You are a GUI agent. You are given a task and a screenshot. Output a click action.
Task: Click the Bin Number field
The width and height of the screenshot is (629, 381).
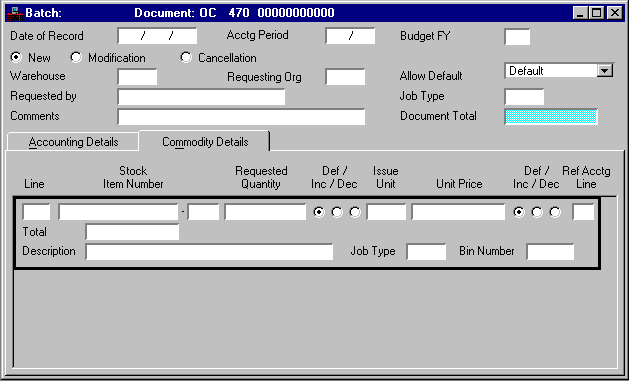coord(550,252)
